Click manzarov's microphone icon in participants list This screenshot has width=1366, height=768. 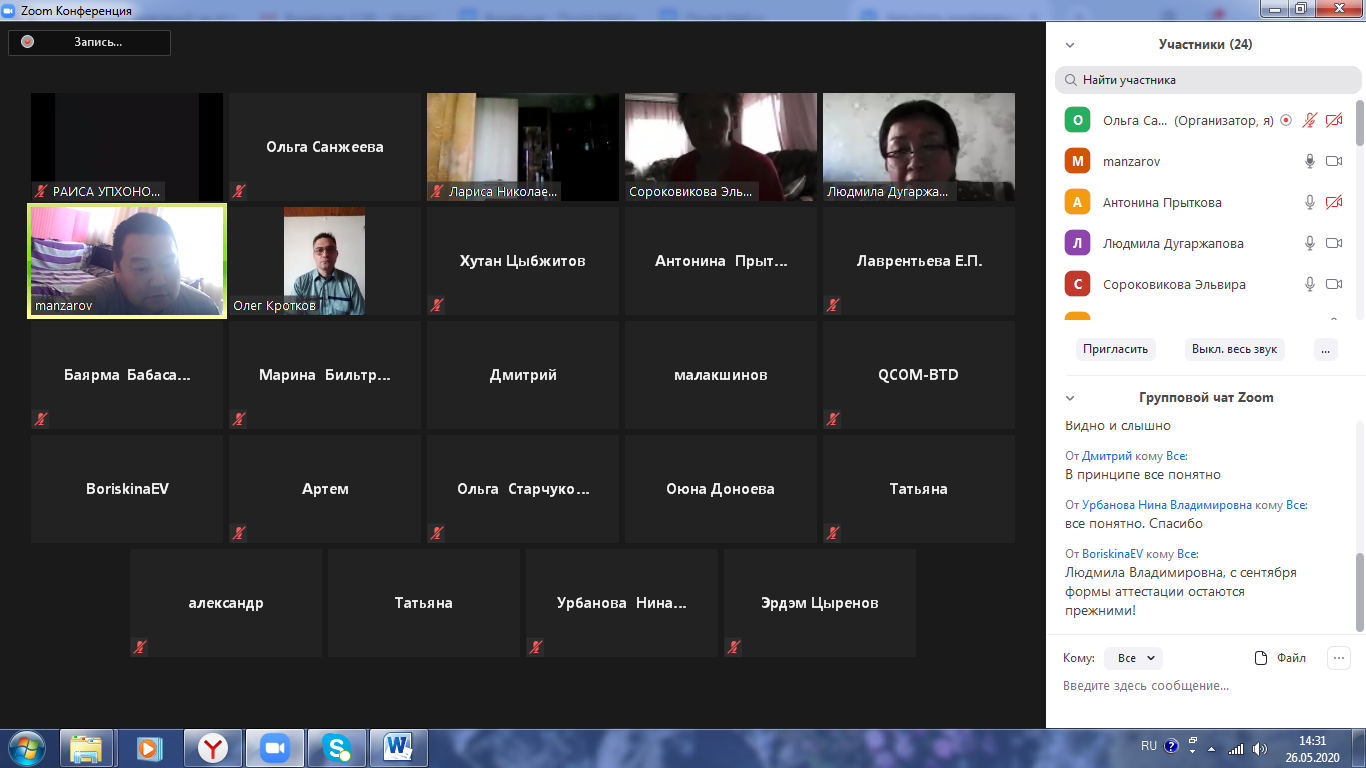1309,161
